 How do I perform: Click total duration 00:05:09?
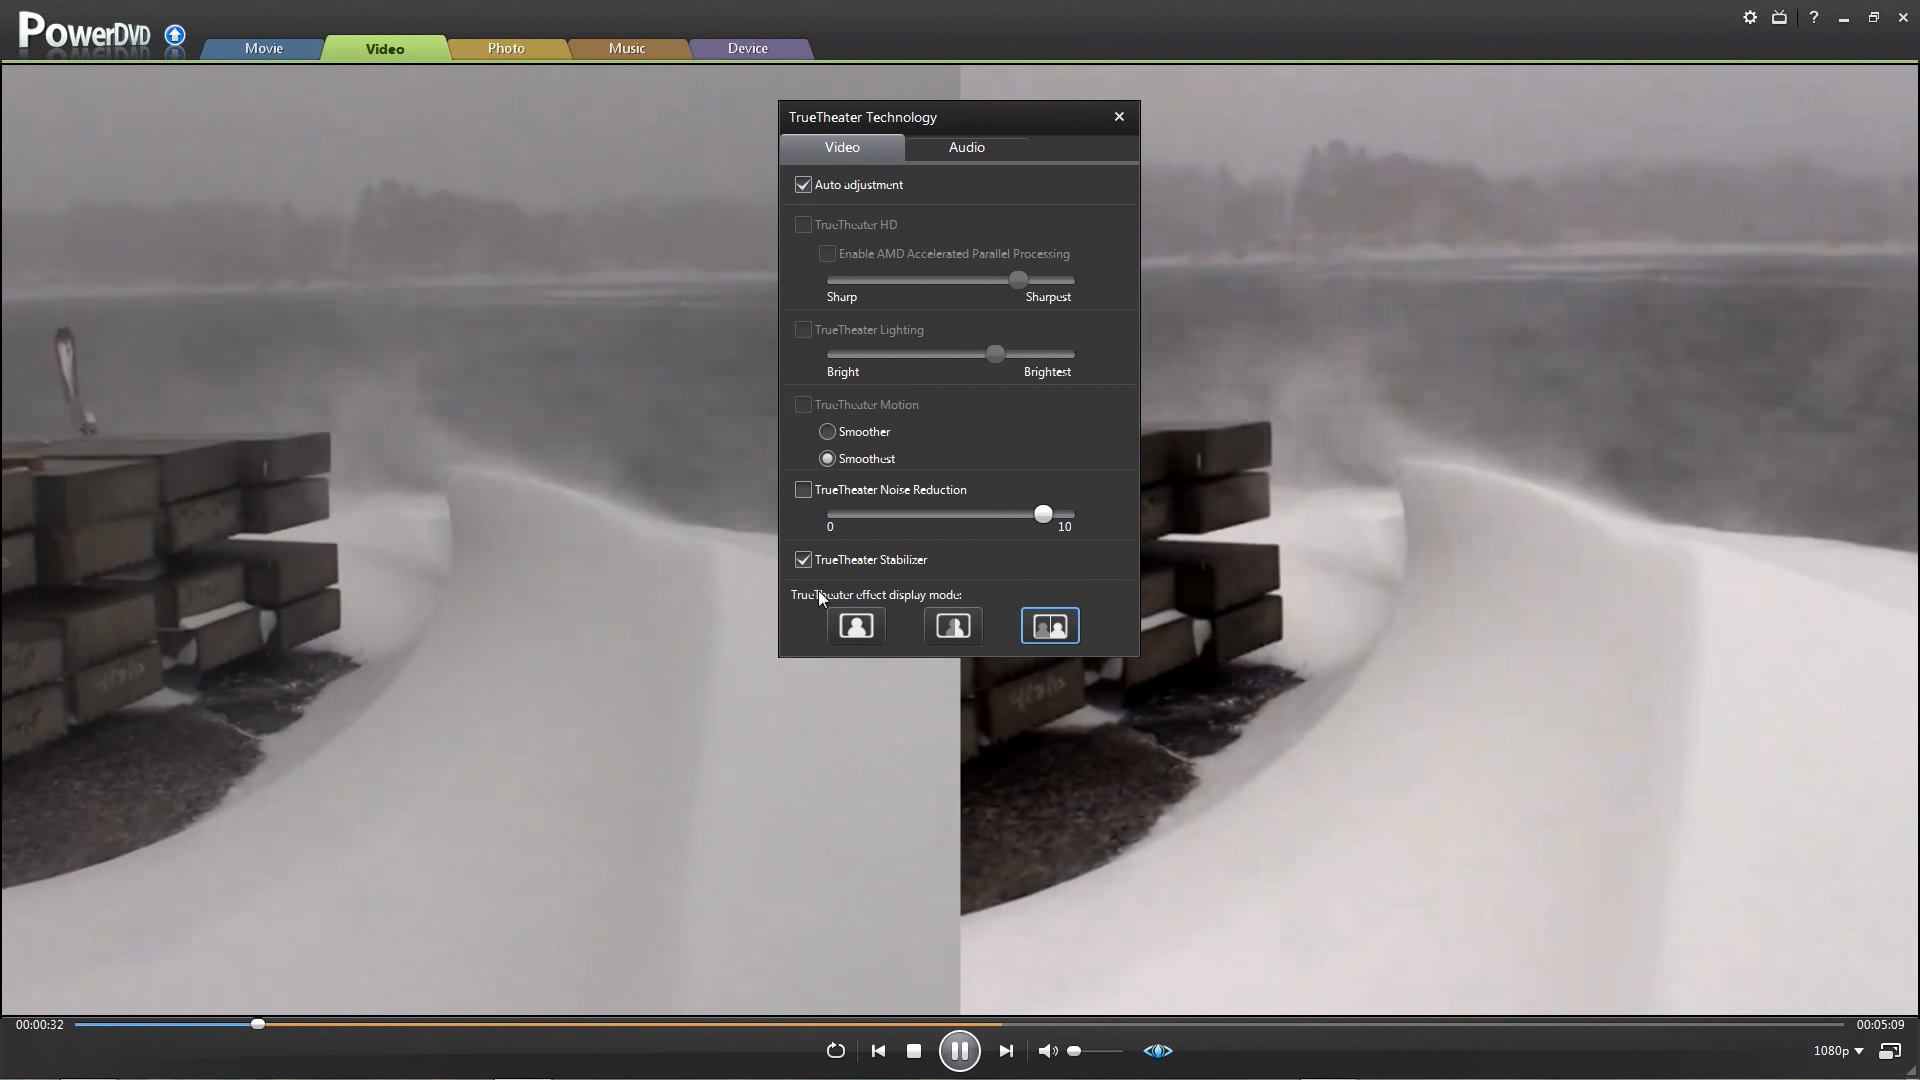tap(1881, 1025)
